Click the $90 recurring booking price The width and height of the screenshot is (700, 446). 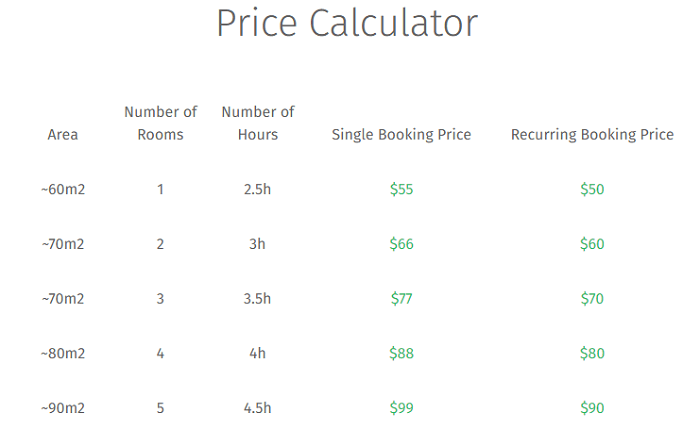(x=592, y=408)
